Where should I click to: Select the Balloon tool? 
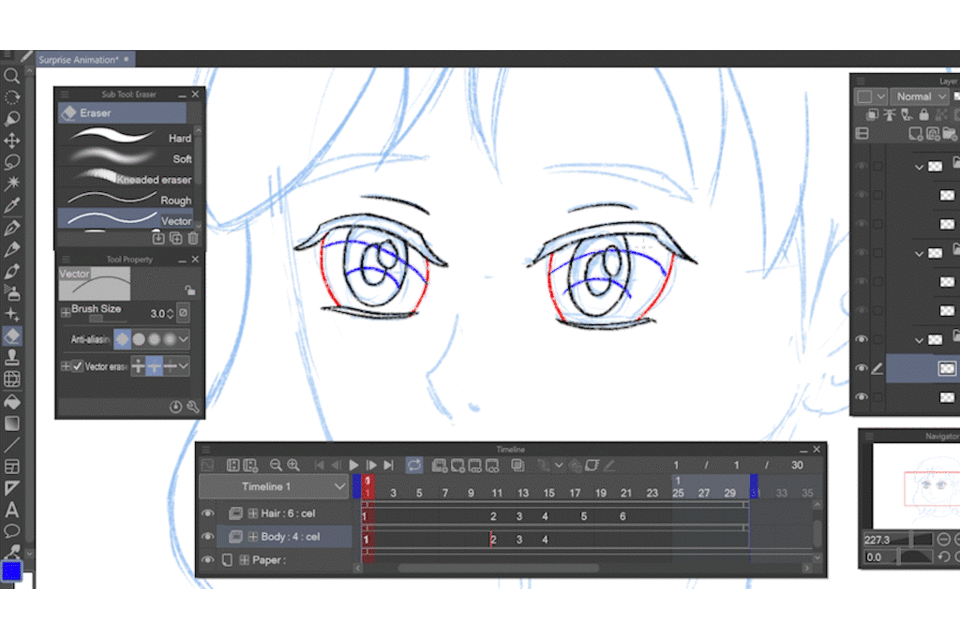tap(12, 531)
